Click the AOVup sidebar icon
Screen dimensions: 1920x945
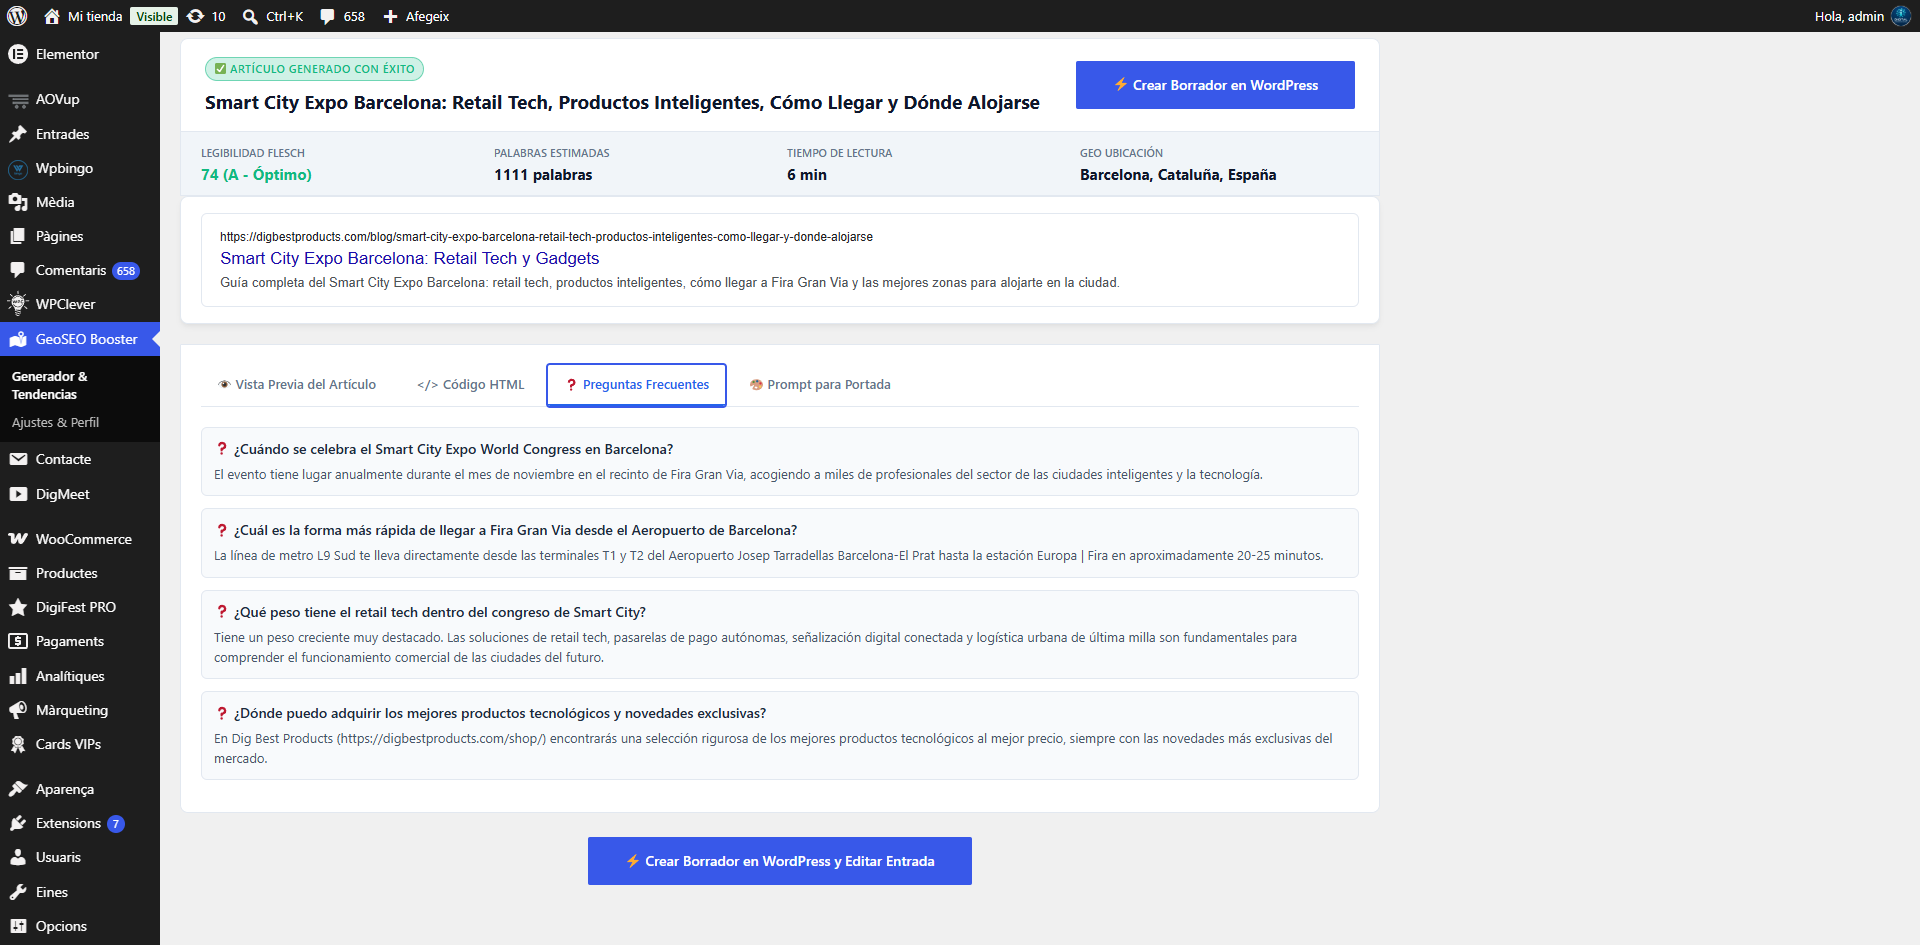(18, 99)
